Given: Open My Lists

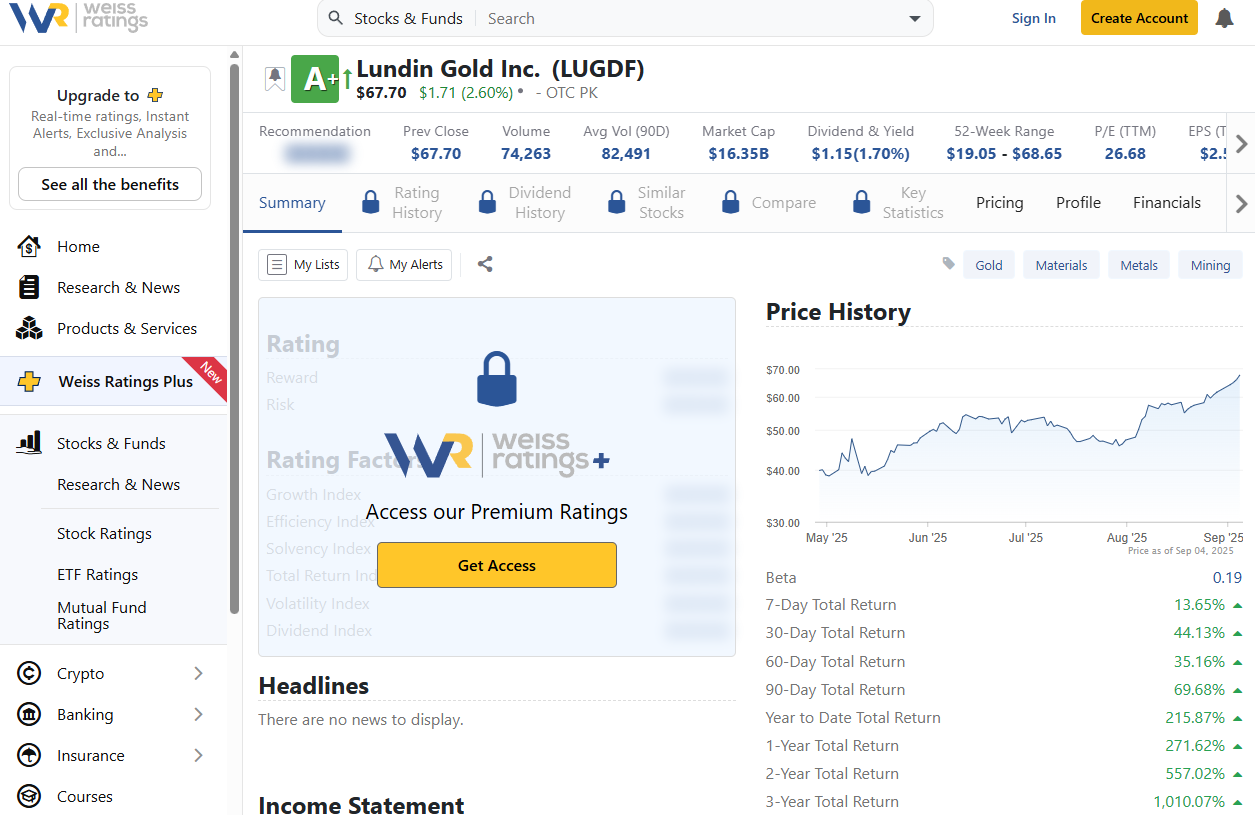Looking at the screenshot, I should [x=303, y=264].
